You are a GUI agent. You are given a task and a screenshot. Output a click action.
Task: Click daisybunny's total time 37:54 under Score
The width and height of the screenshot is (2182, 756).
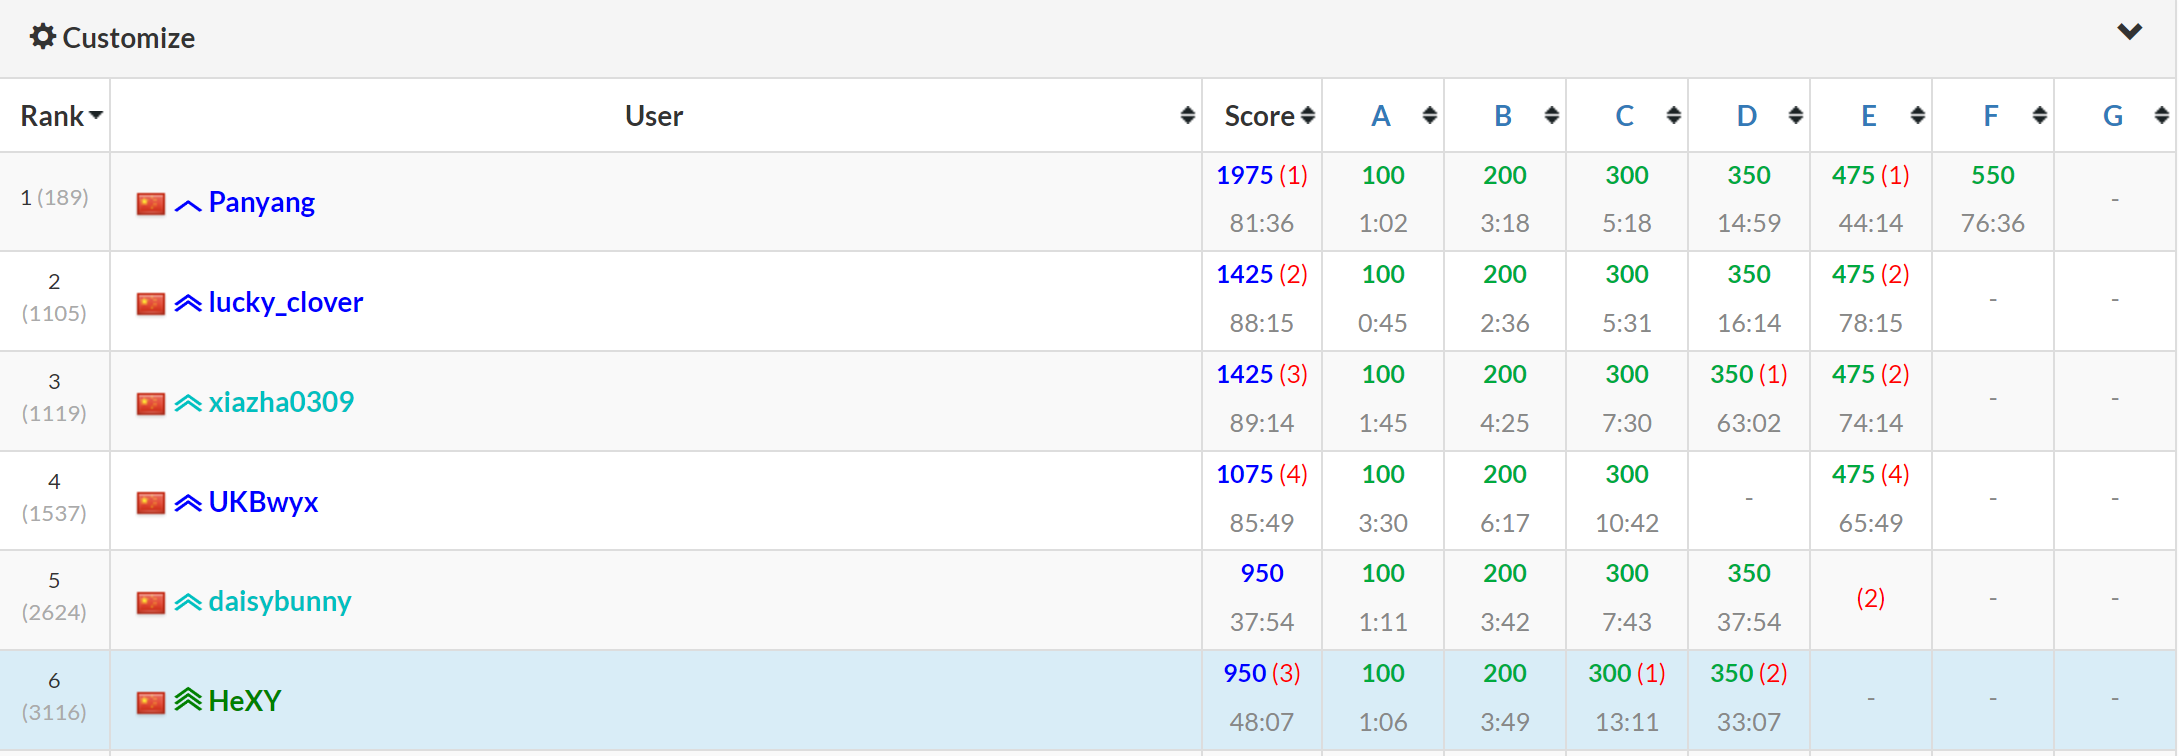(1262, 622)
